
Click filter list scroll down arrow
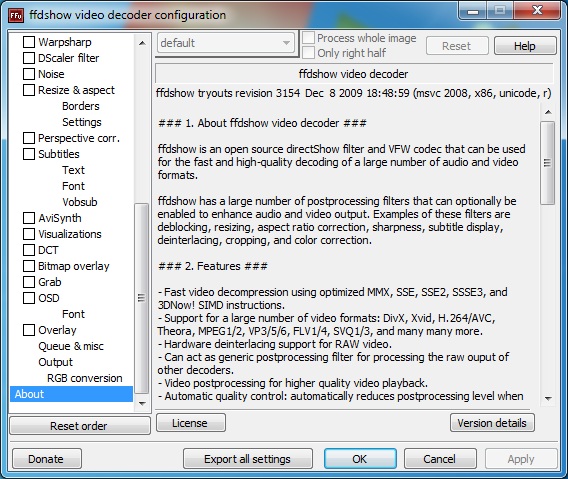(142, 403)
